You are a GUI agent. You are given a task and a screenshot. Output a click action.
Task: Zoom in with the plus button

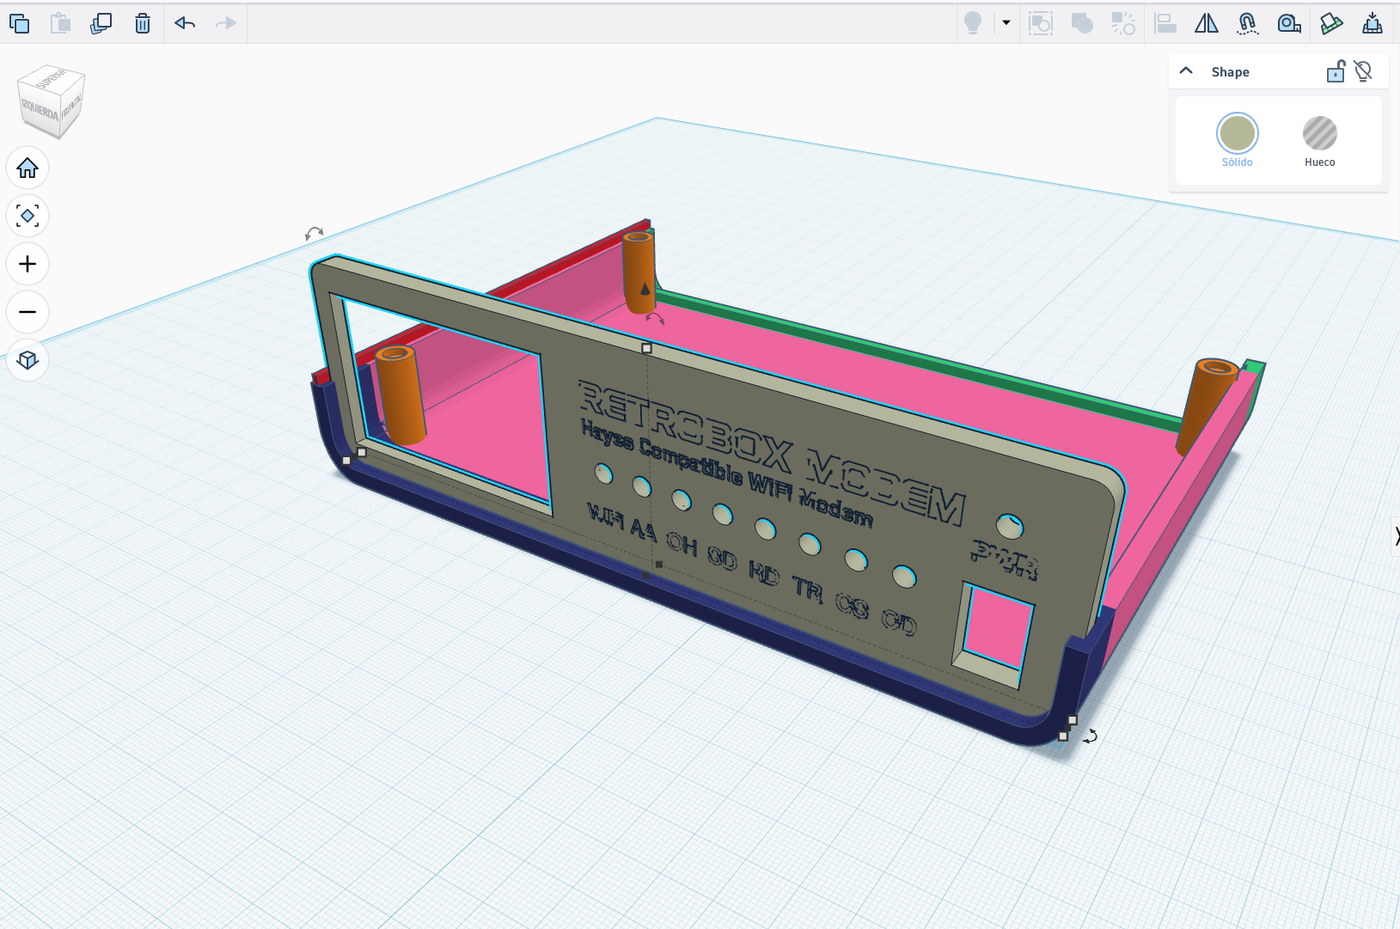click(27, 264)
